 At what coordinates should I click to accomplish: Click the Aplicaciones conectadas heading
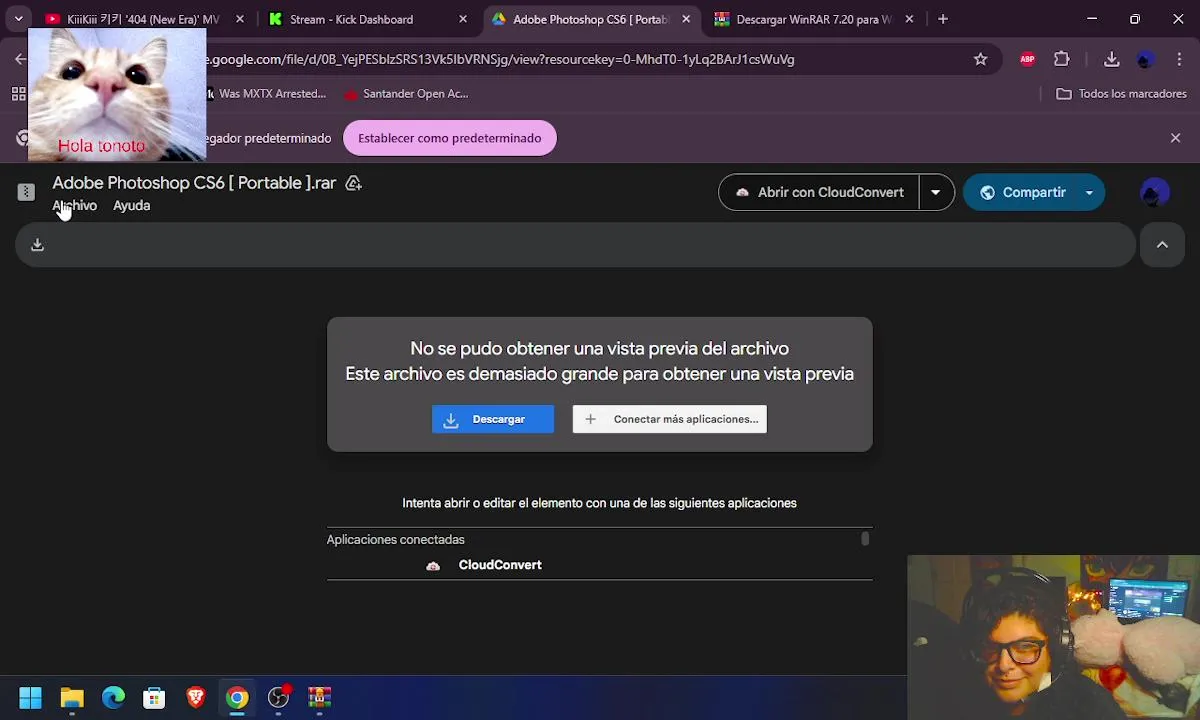pos(396,539)
